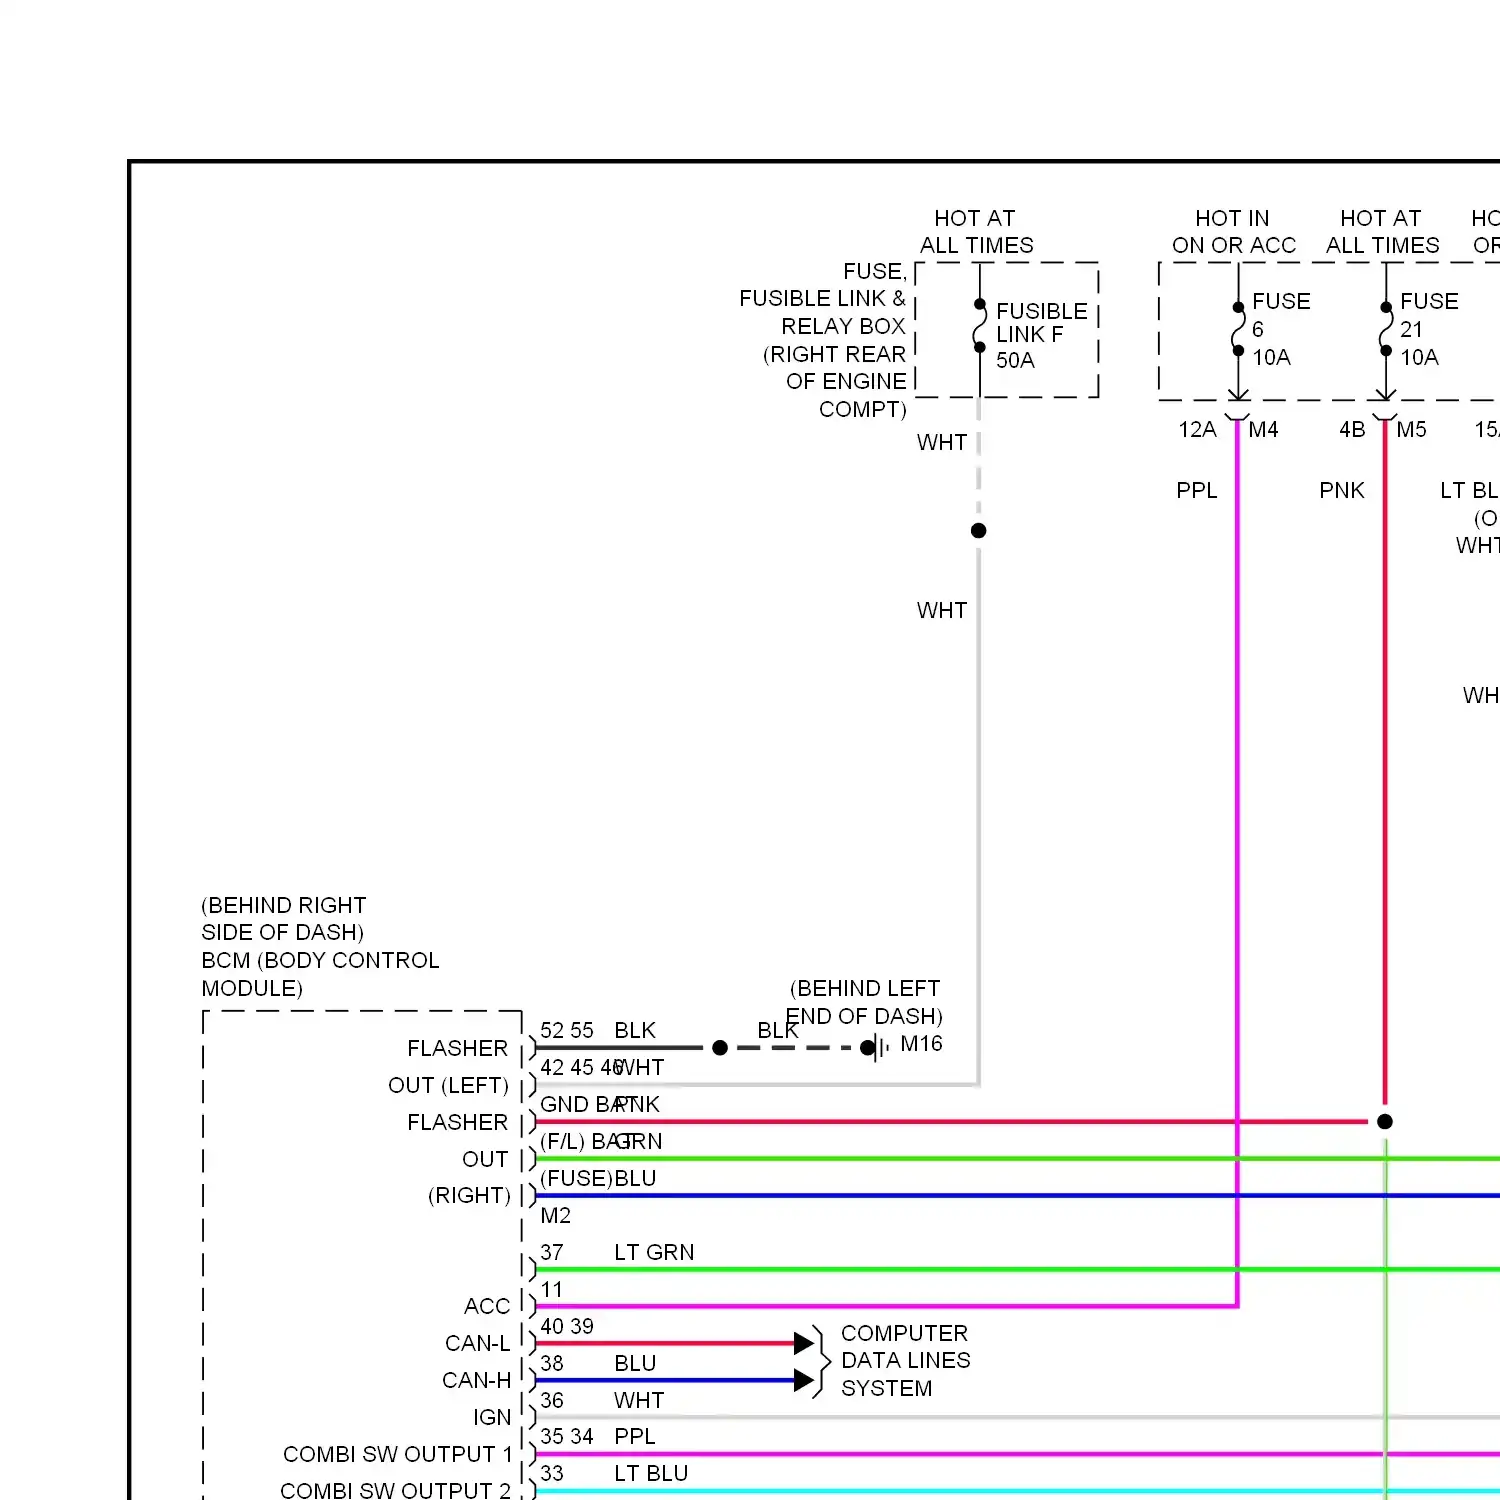Click the ACC terminal name
The image size is (1500, 1500).
(x=487, y=1307)
